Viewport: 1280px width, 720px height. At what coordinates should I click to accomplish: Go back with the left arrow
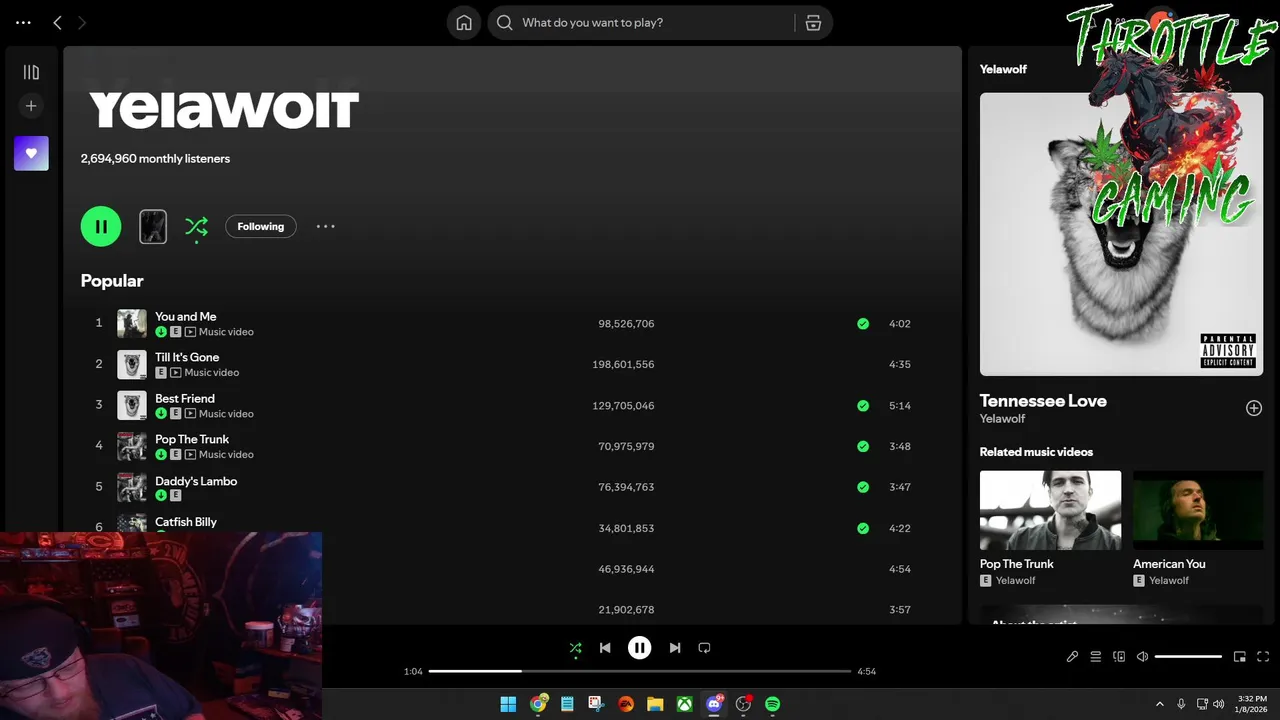pyautogui.click(x=58, y=22)
